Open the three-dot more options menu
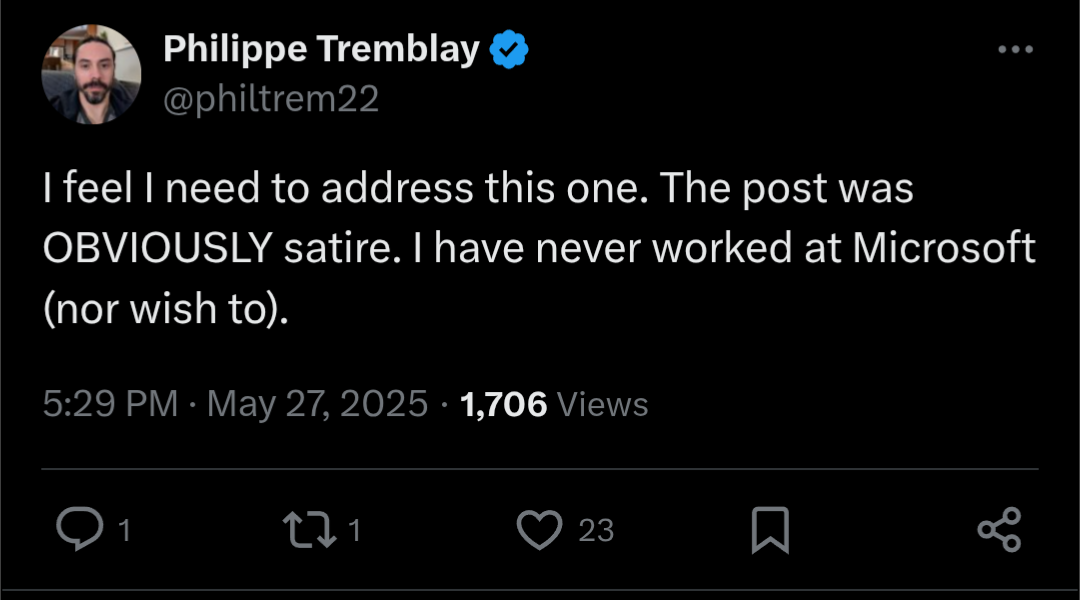Image resolution: width=1080 pixels, height=600 pixels. coord(1014,49)
